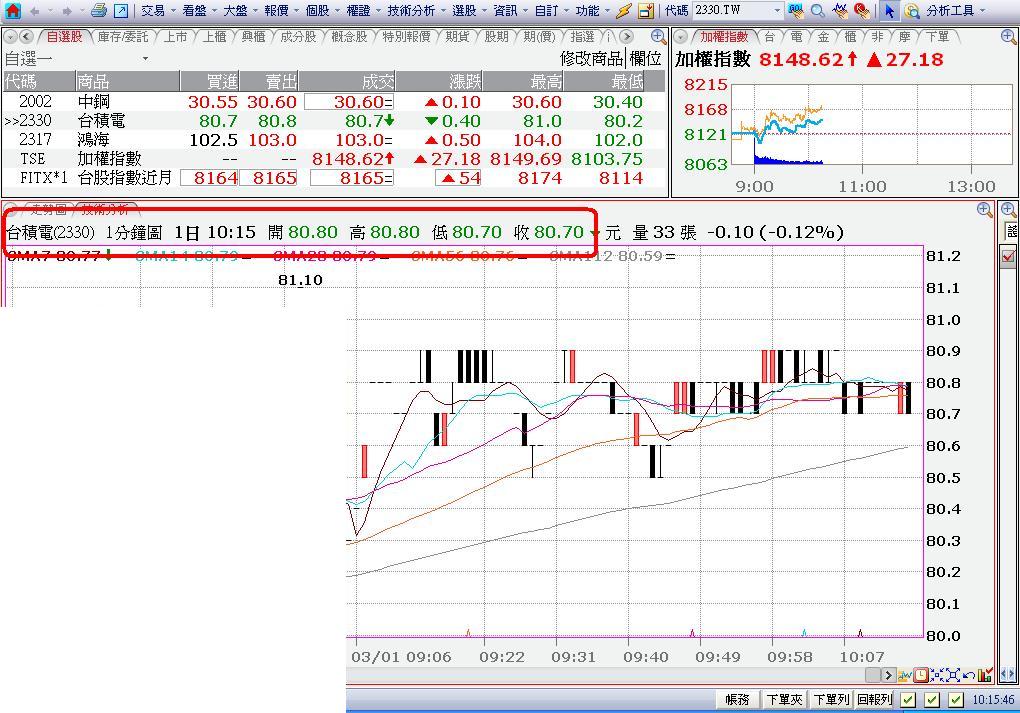This screenshot has height=713, width=1020.
Task: Select the 金 index tab
Action: 823,36
